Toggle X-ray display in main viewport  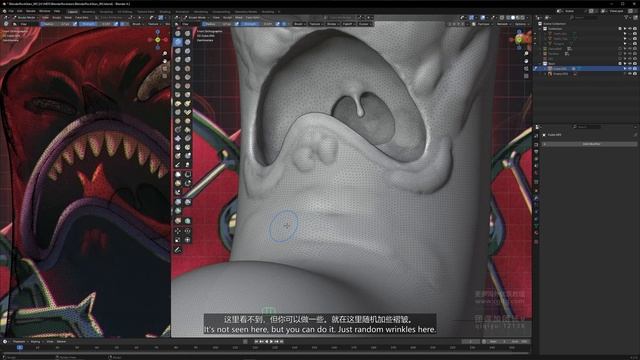pyautogui.click(x=502, y=18)
